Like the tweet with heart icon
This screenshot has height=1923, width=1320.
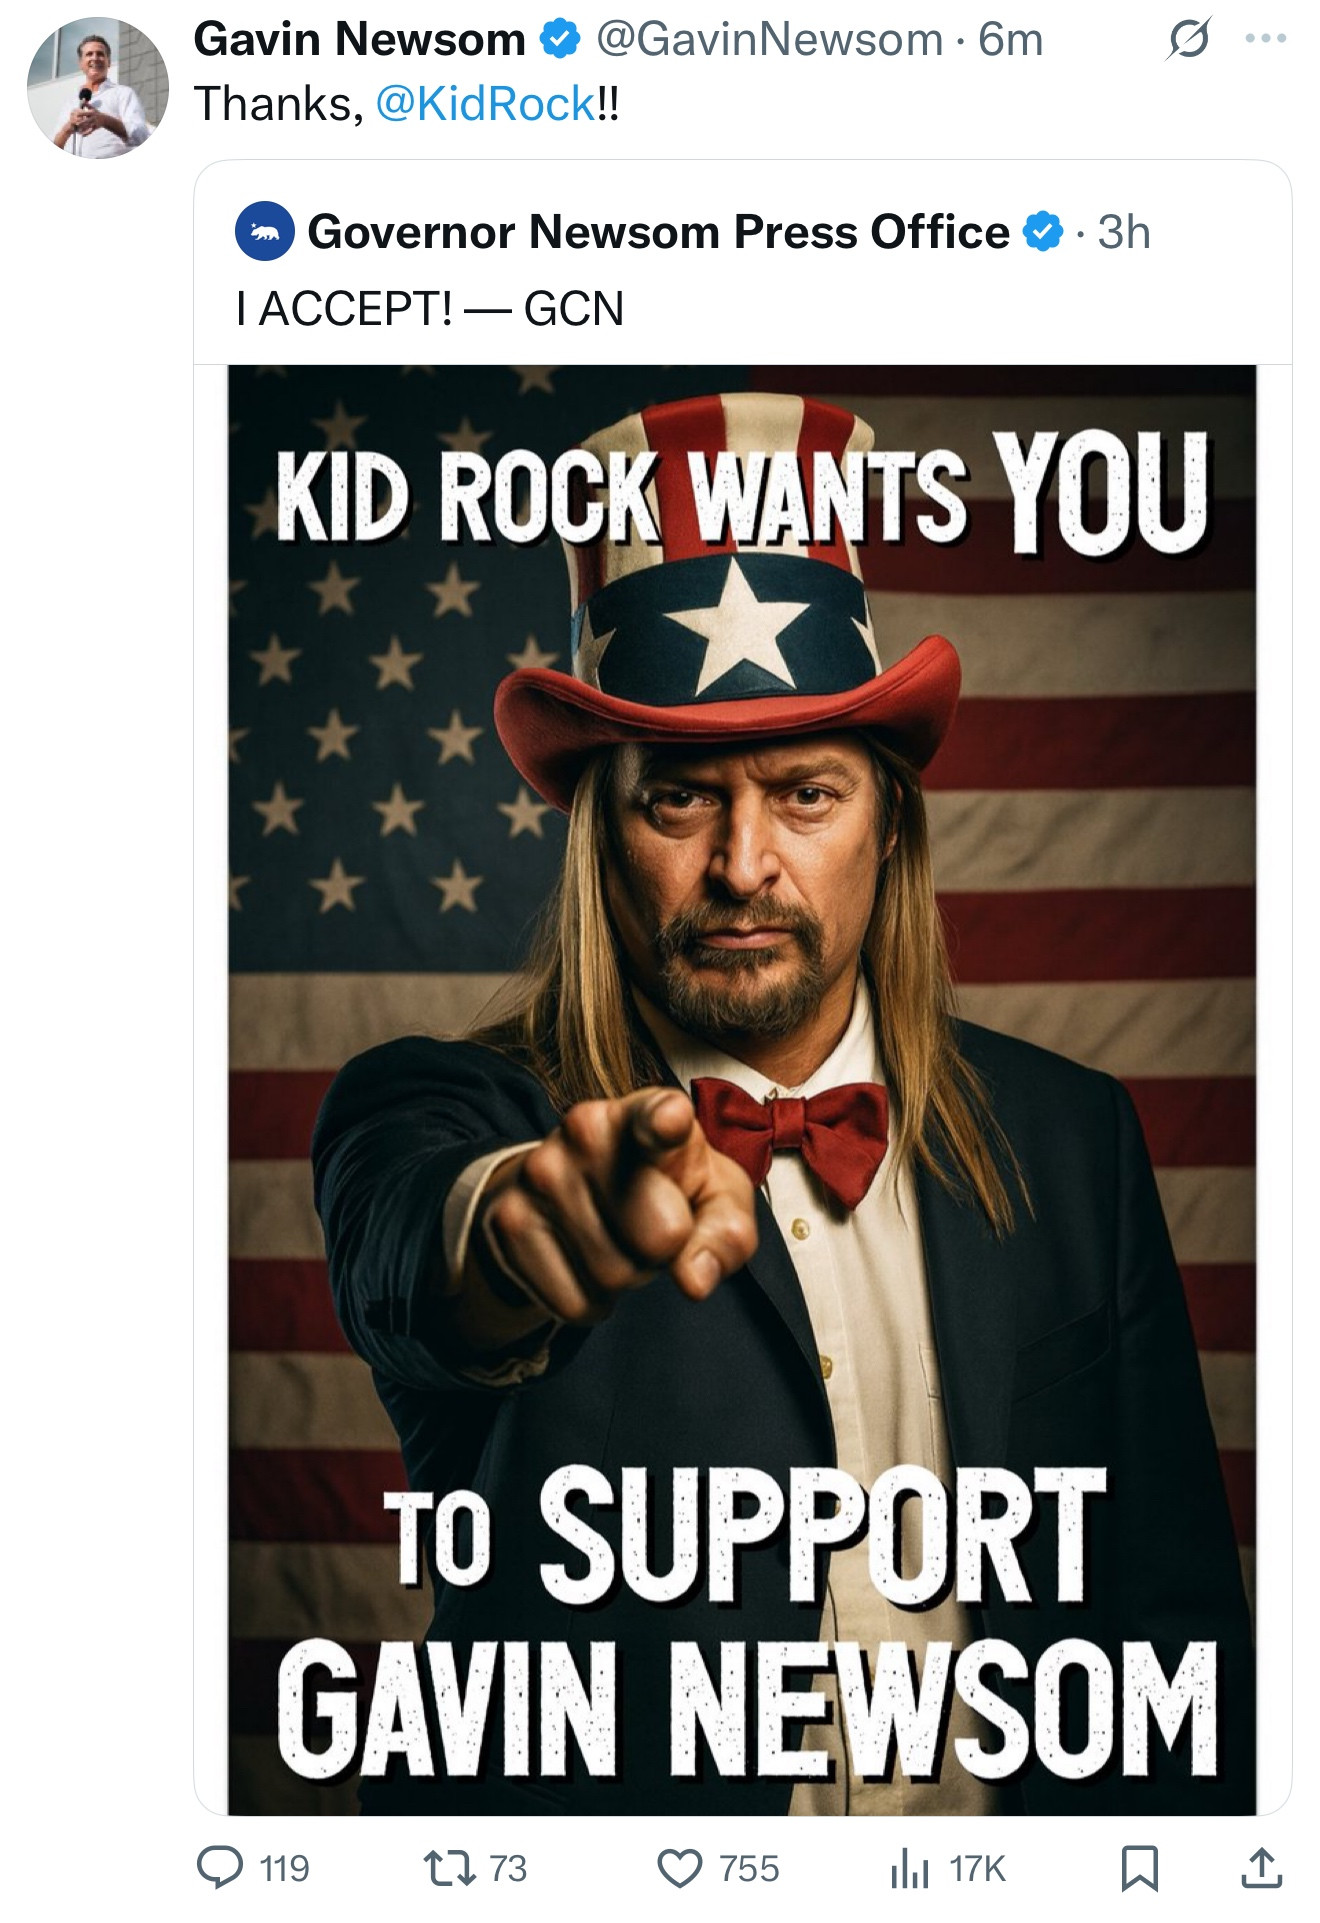[x=680, y=1869]
